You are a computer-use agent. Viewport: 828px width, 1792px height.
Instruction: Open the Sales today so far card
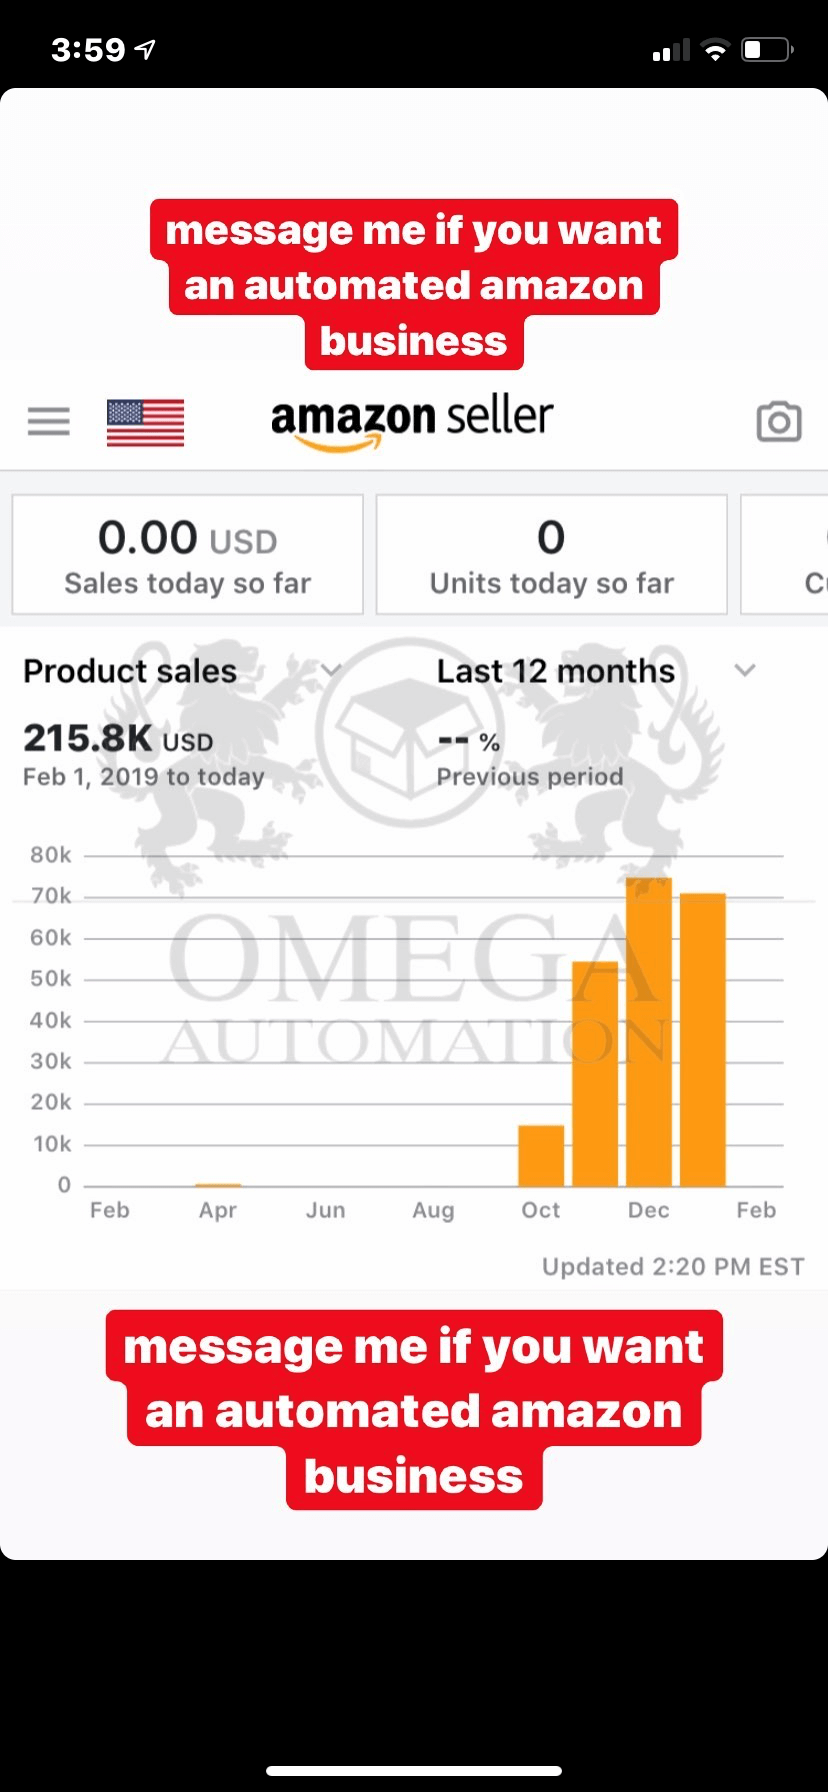tap(187, 554)
